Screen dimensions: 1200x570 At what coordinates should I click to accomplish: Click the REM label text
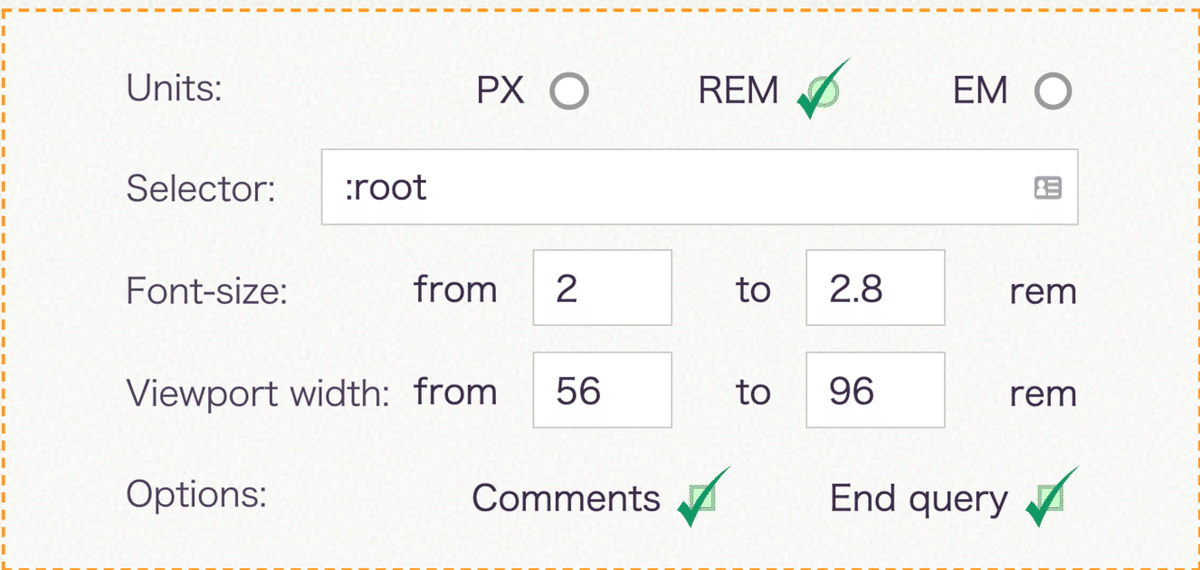738,92
